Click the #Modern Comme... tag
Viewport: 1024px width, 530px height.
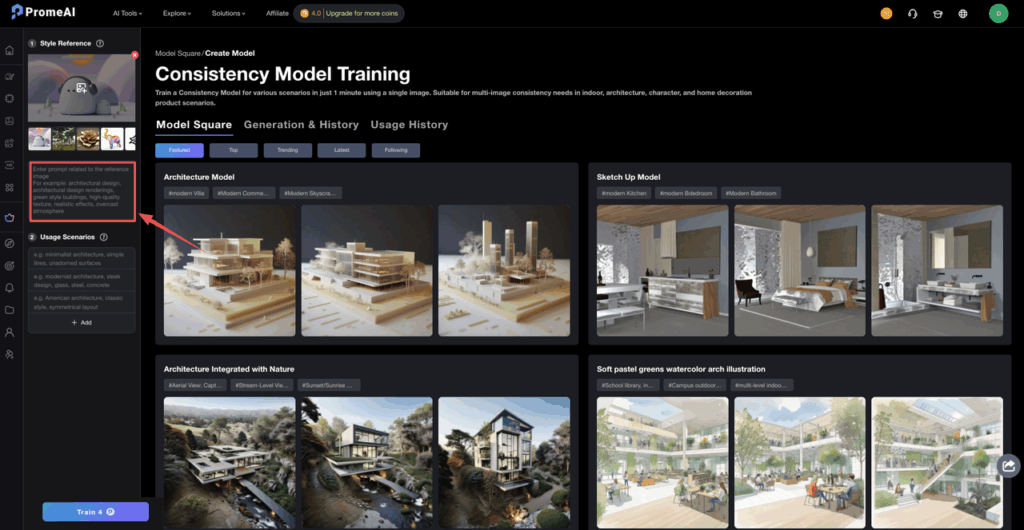point(242,193)
